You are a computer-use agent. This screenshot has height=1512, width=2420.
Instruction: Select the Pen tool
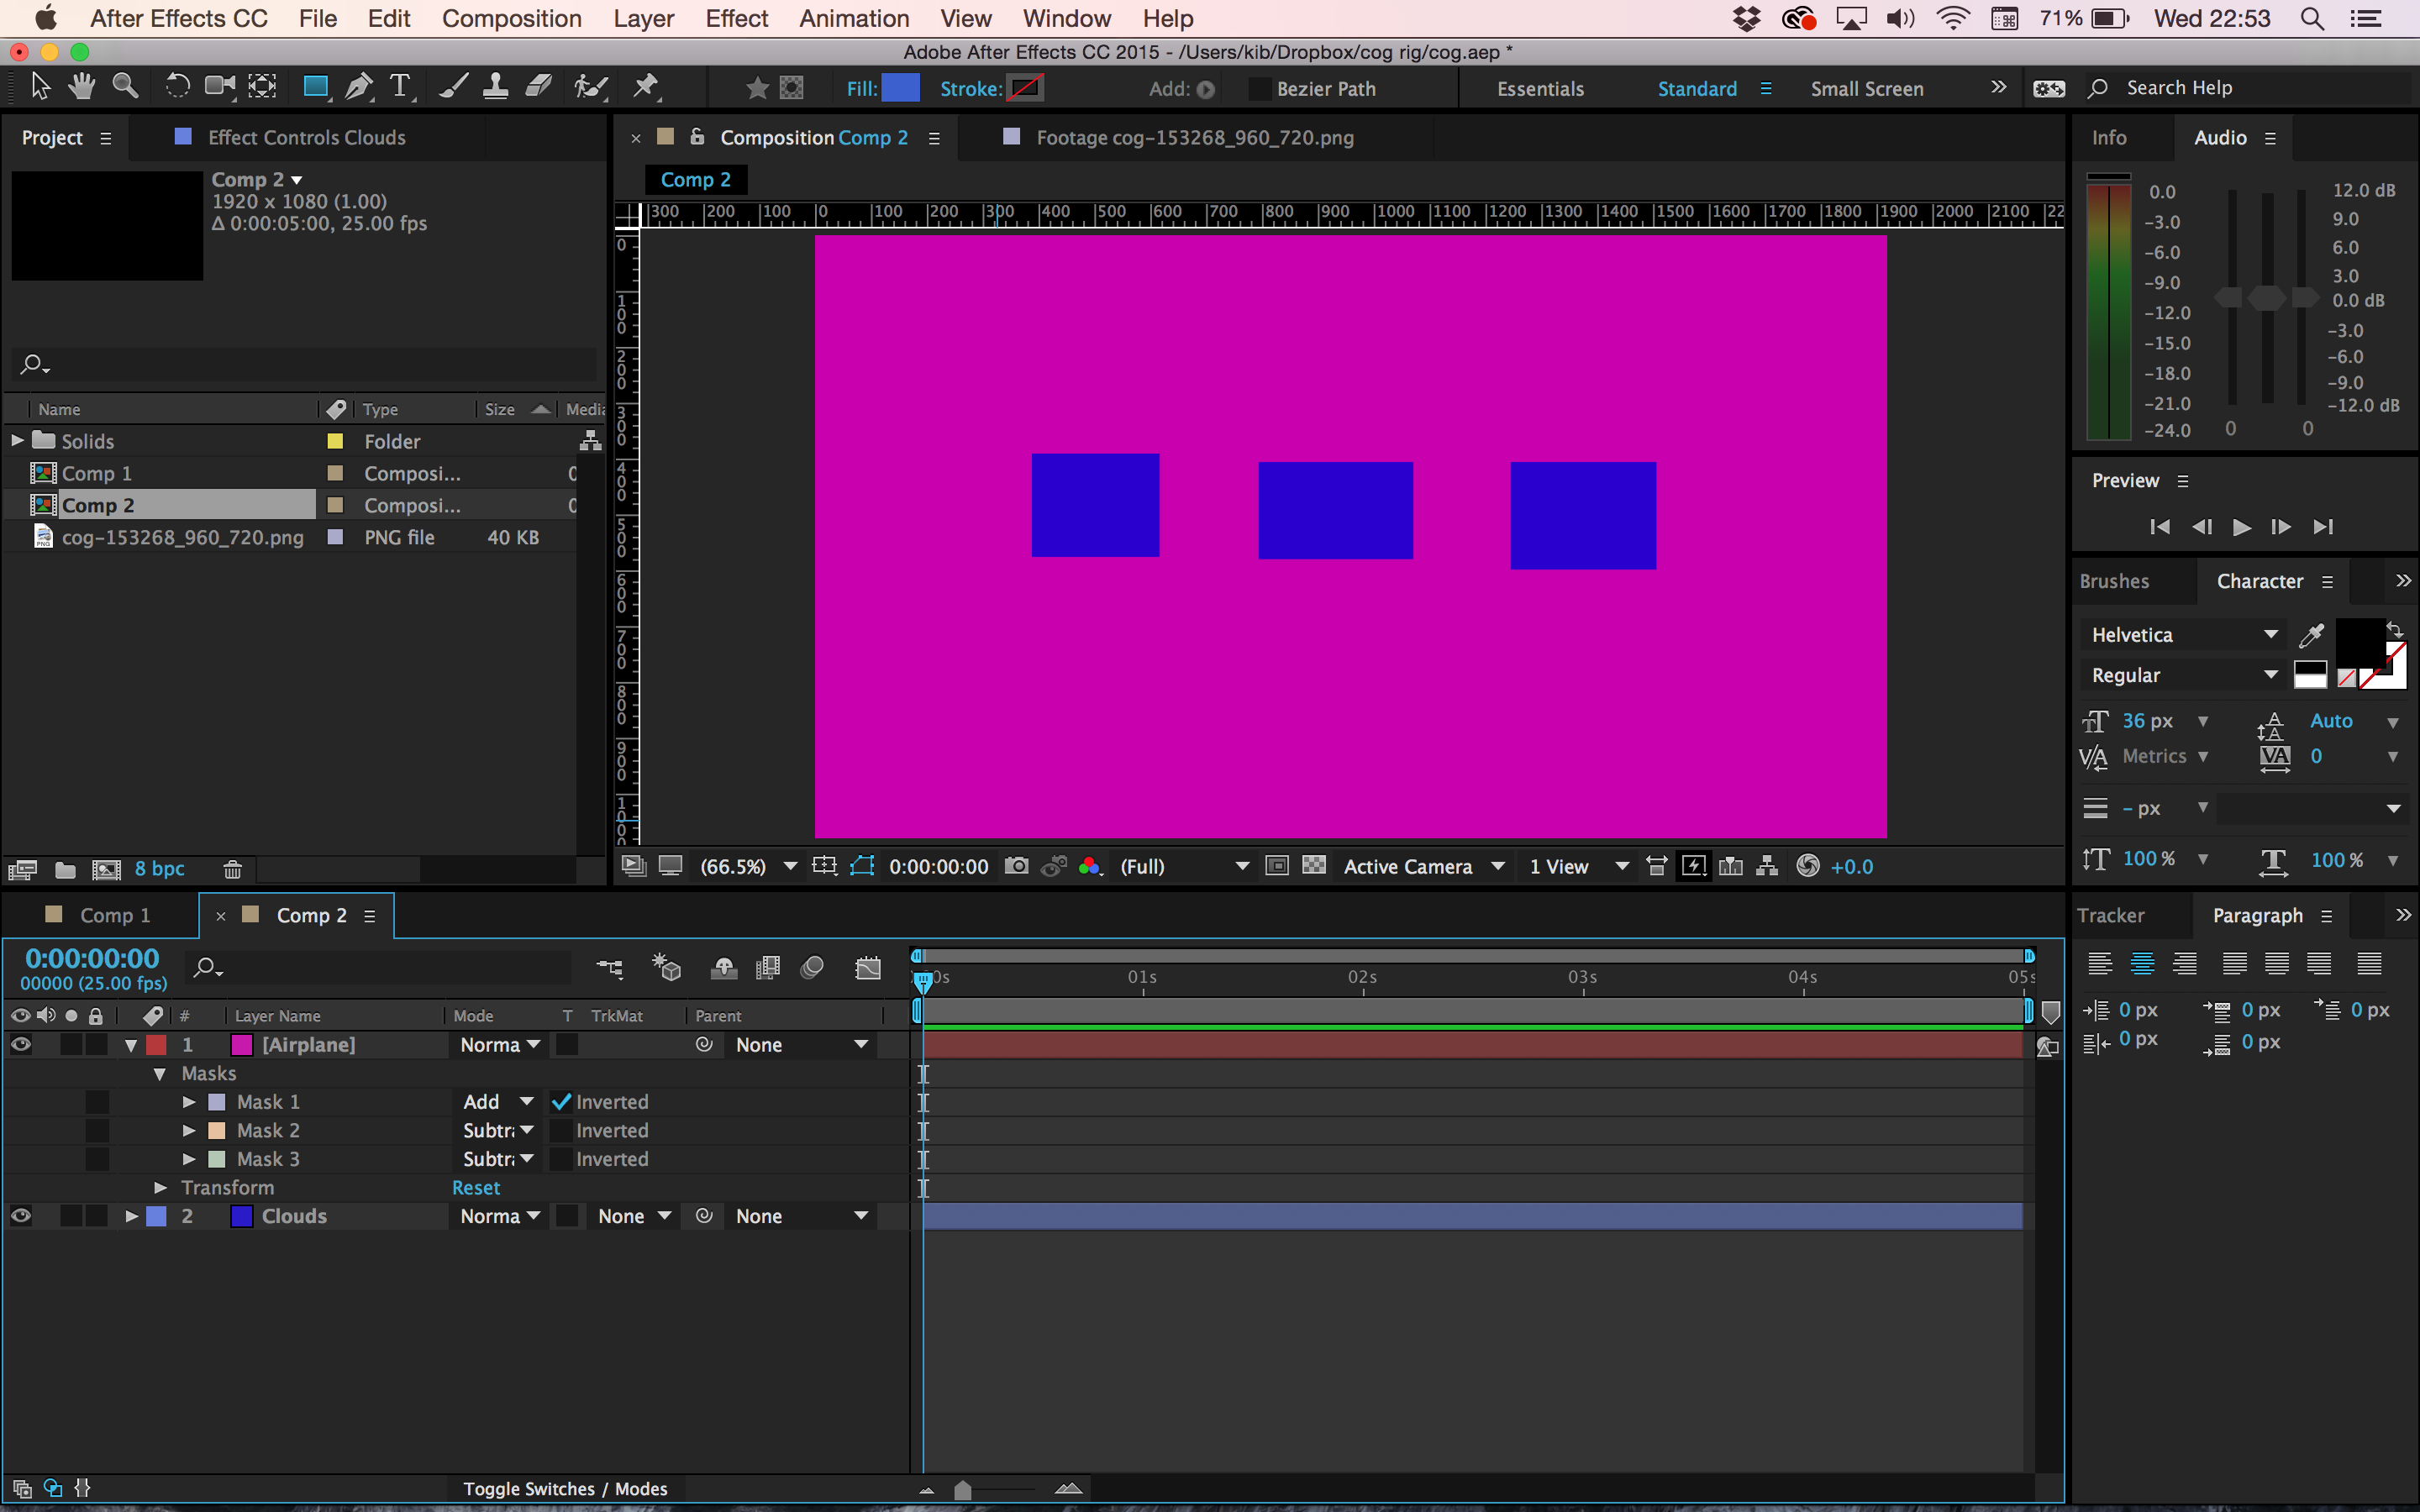coord(358,87)
